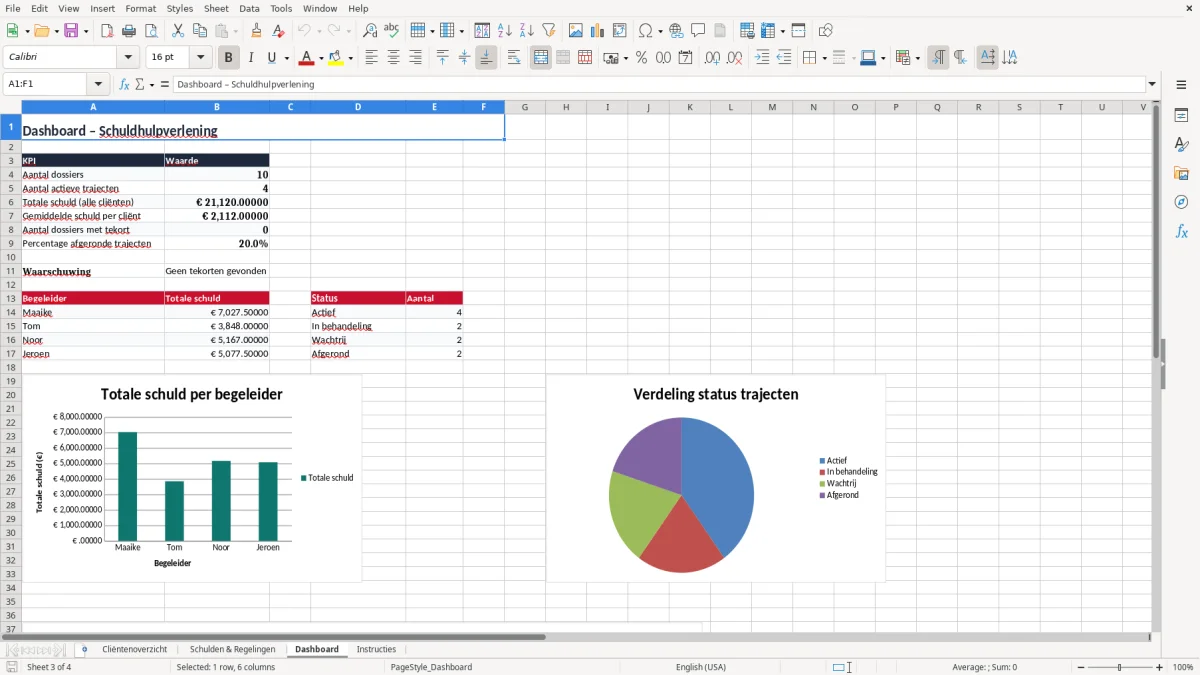The width and height of the screenshot is (1200, 675).
Task: Open the Data menu
Action: [249, 8]
